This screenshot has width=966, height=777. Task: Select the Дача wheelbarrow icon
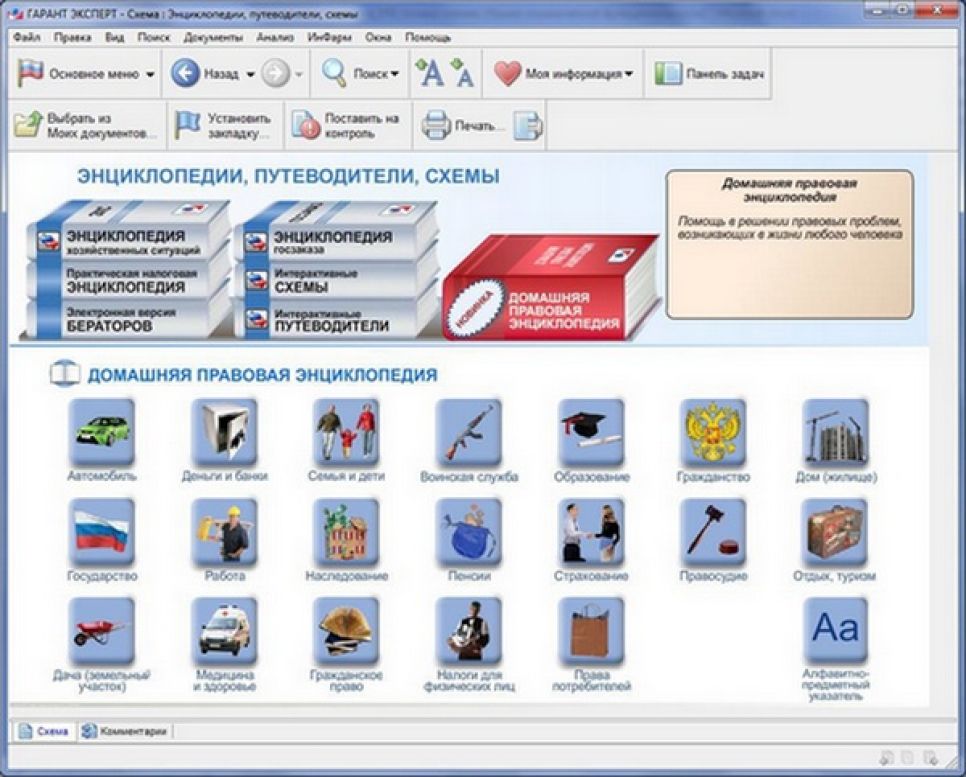(x=102, y=630)
